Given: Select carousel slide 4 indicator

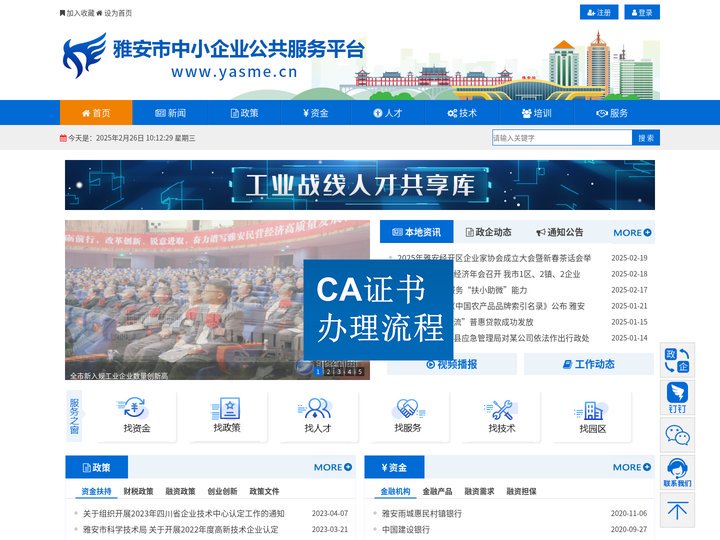Looking at the screenshot, I should click(x=349, y=371).
